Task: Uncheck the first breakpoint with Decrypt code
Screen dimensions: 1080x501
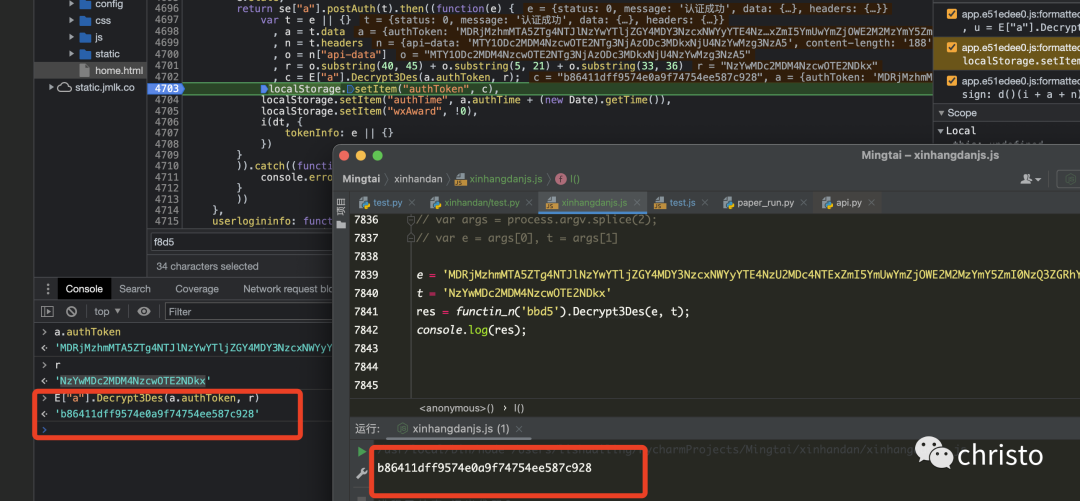Action: click(x=950, y=14)
